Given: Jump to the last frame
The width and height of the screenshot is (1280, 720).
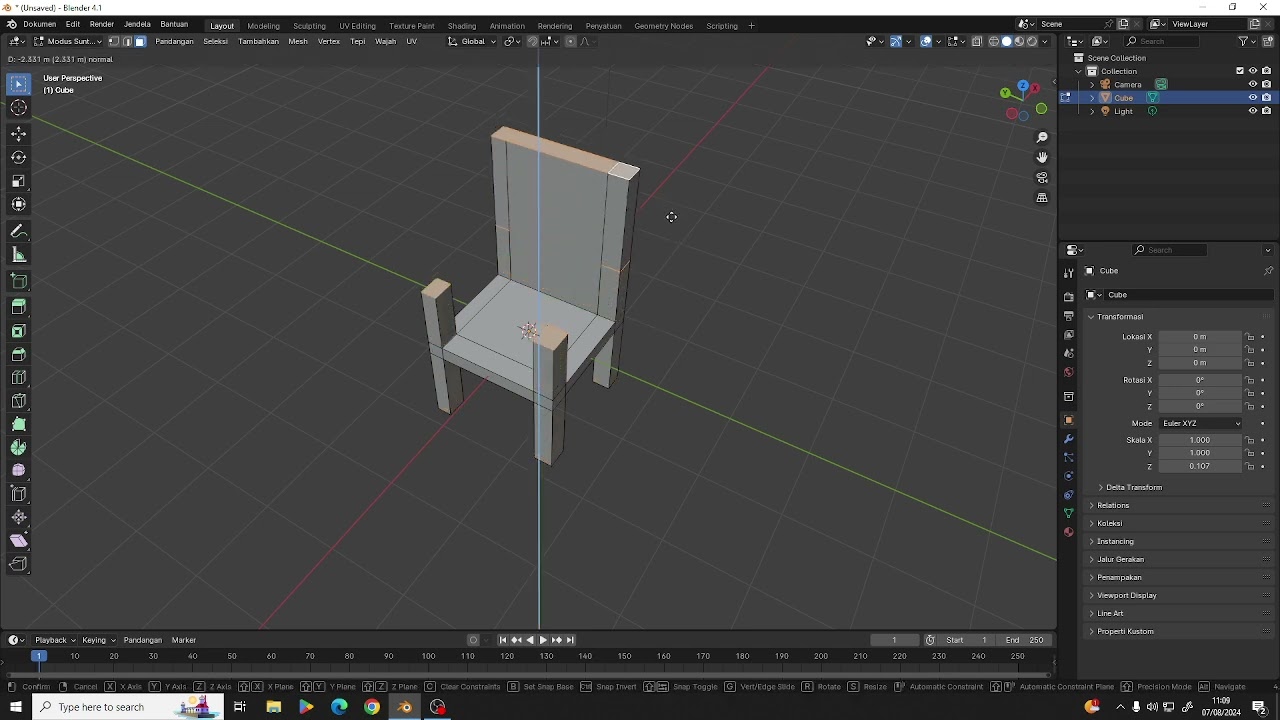Looking at the screenshot, I should (570, 640).
